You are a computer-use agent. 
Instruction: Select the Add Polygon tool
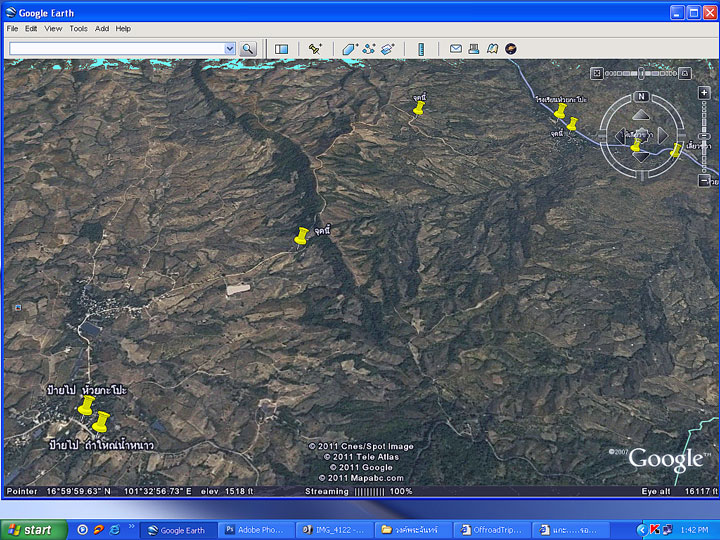point(349,48)
